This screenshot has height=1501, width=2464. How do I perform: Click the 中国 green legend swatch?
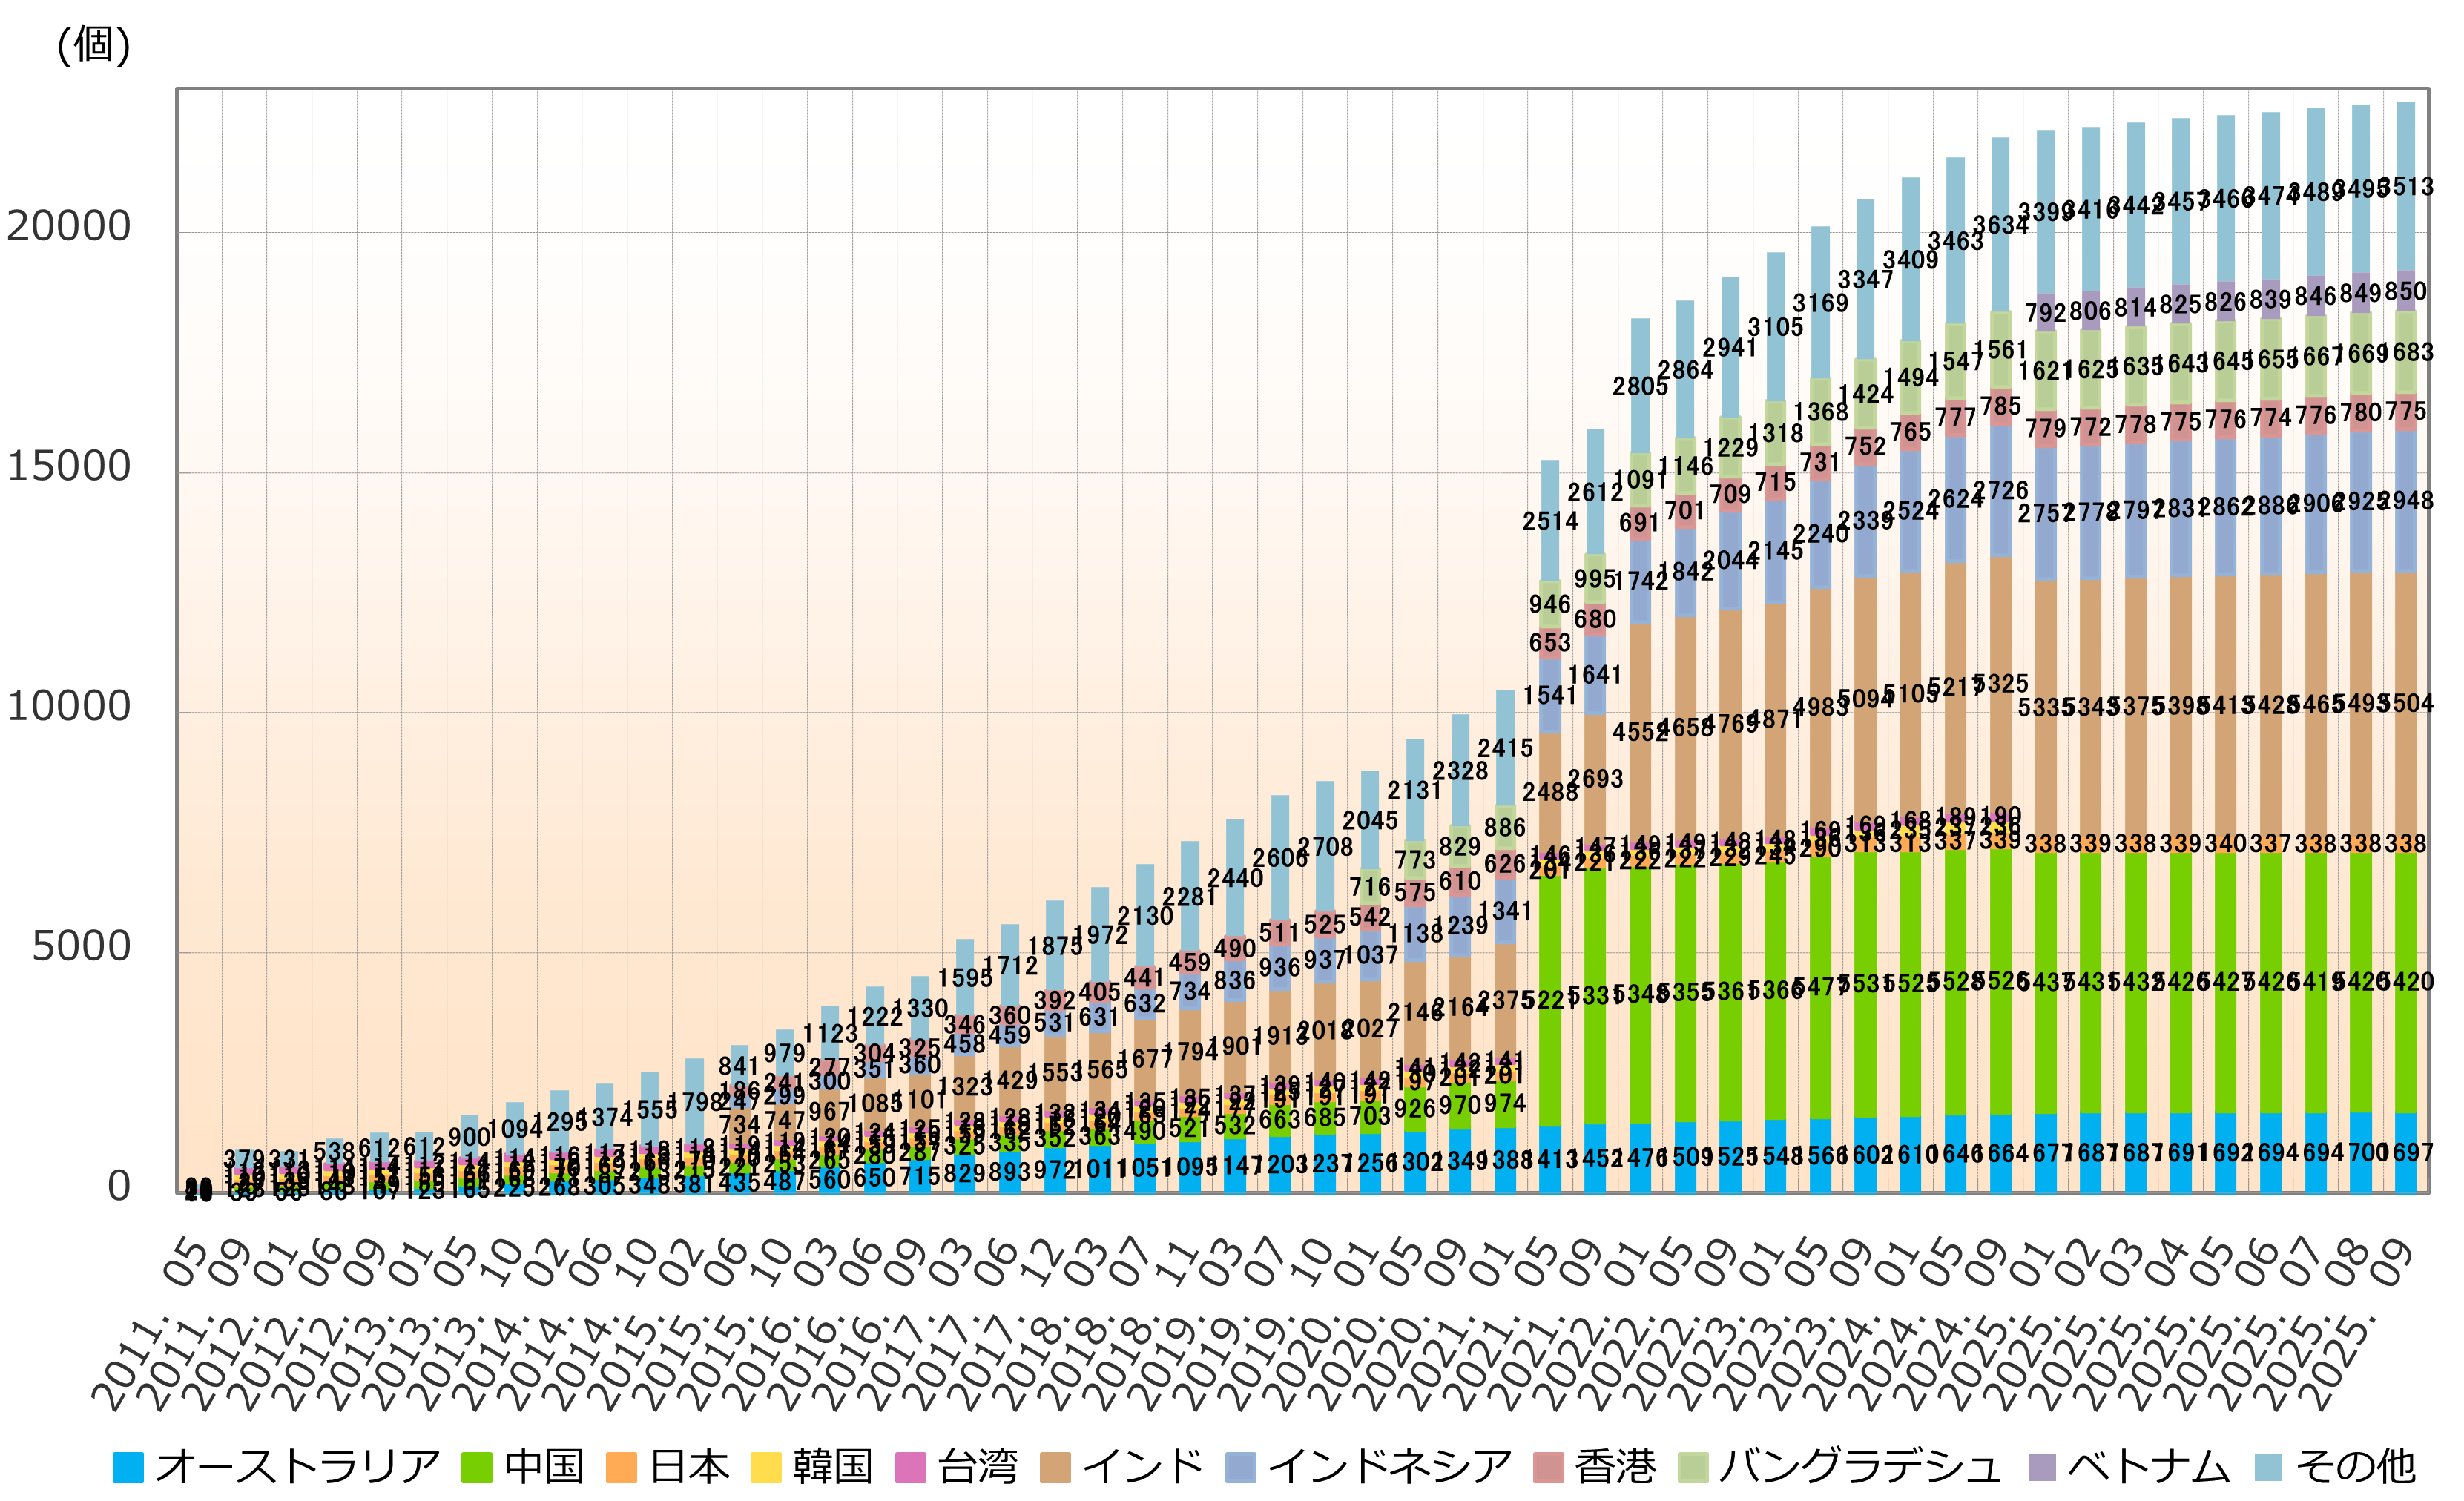point(476,1467)
